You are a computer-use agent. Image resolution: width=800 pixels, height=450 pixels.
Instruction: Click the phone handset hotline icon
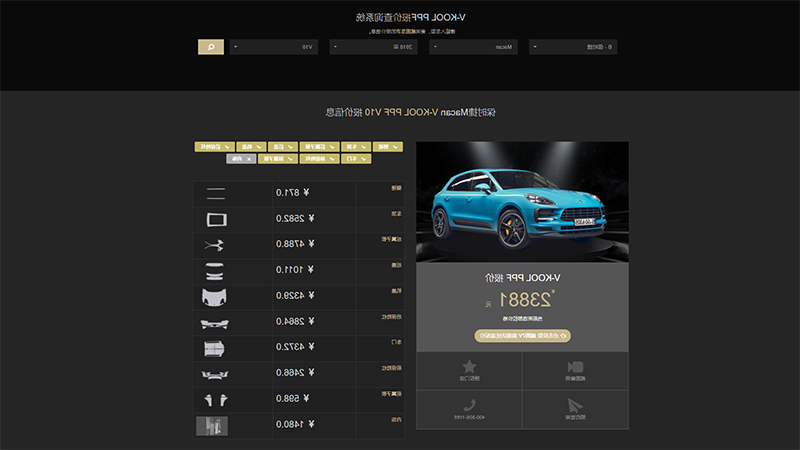(469, 406)
